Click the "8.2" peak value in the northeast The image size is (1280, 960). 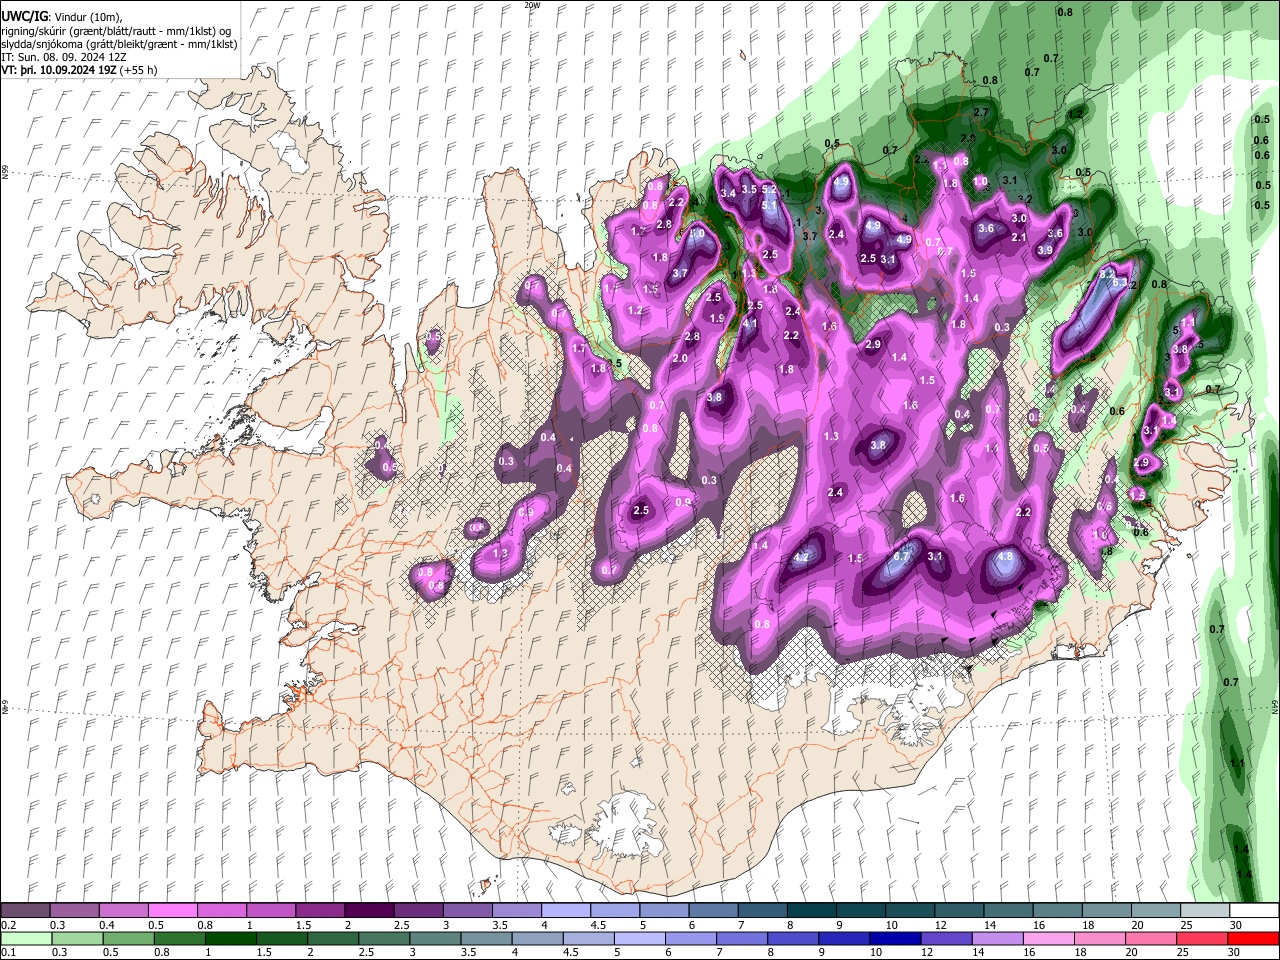pyautogui.click(x=1107, y=272)
